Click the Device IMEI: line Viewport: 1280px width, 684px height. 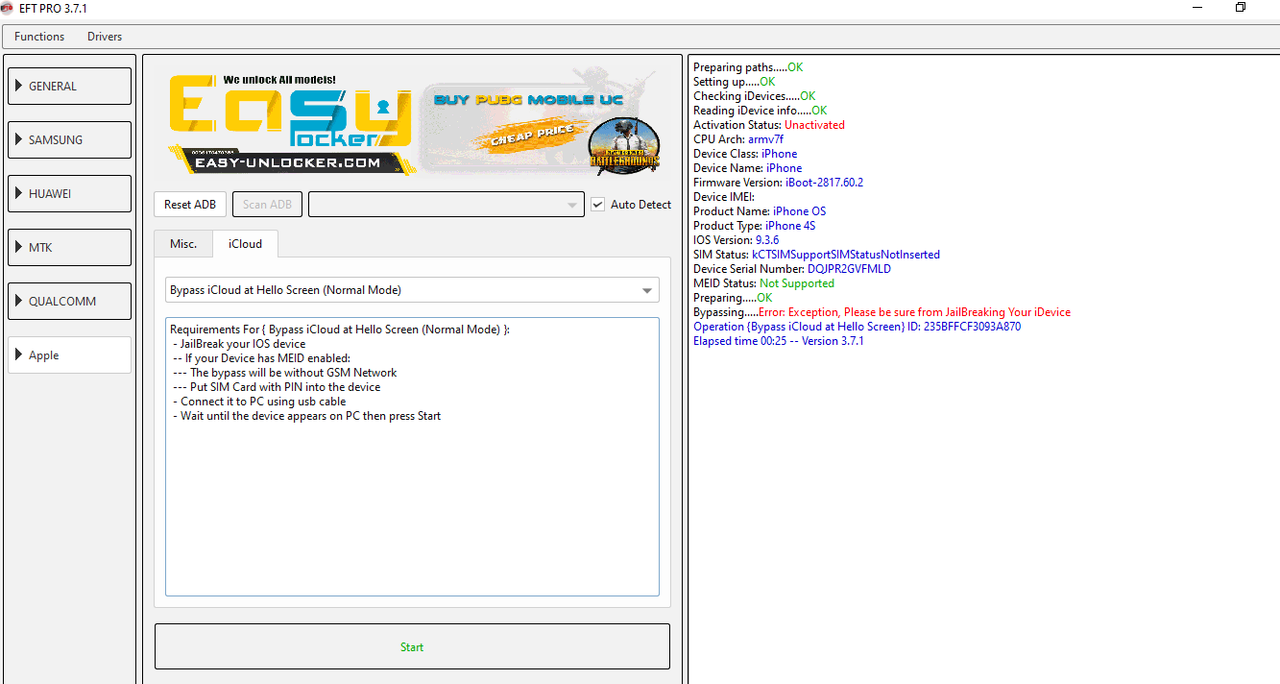click(x=725, y=197)
